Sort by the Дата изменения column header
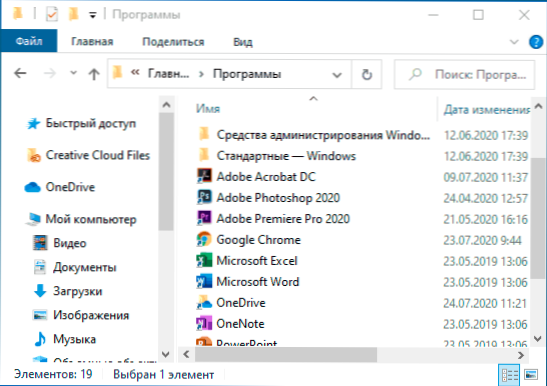 (x=486, y=110)
